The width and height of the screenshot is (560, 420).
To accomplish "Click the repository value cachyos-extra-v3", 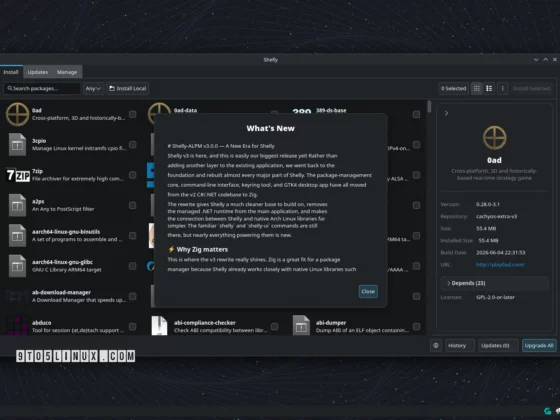I will click(x=496, y=216).
